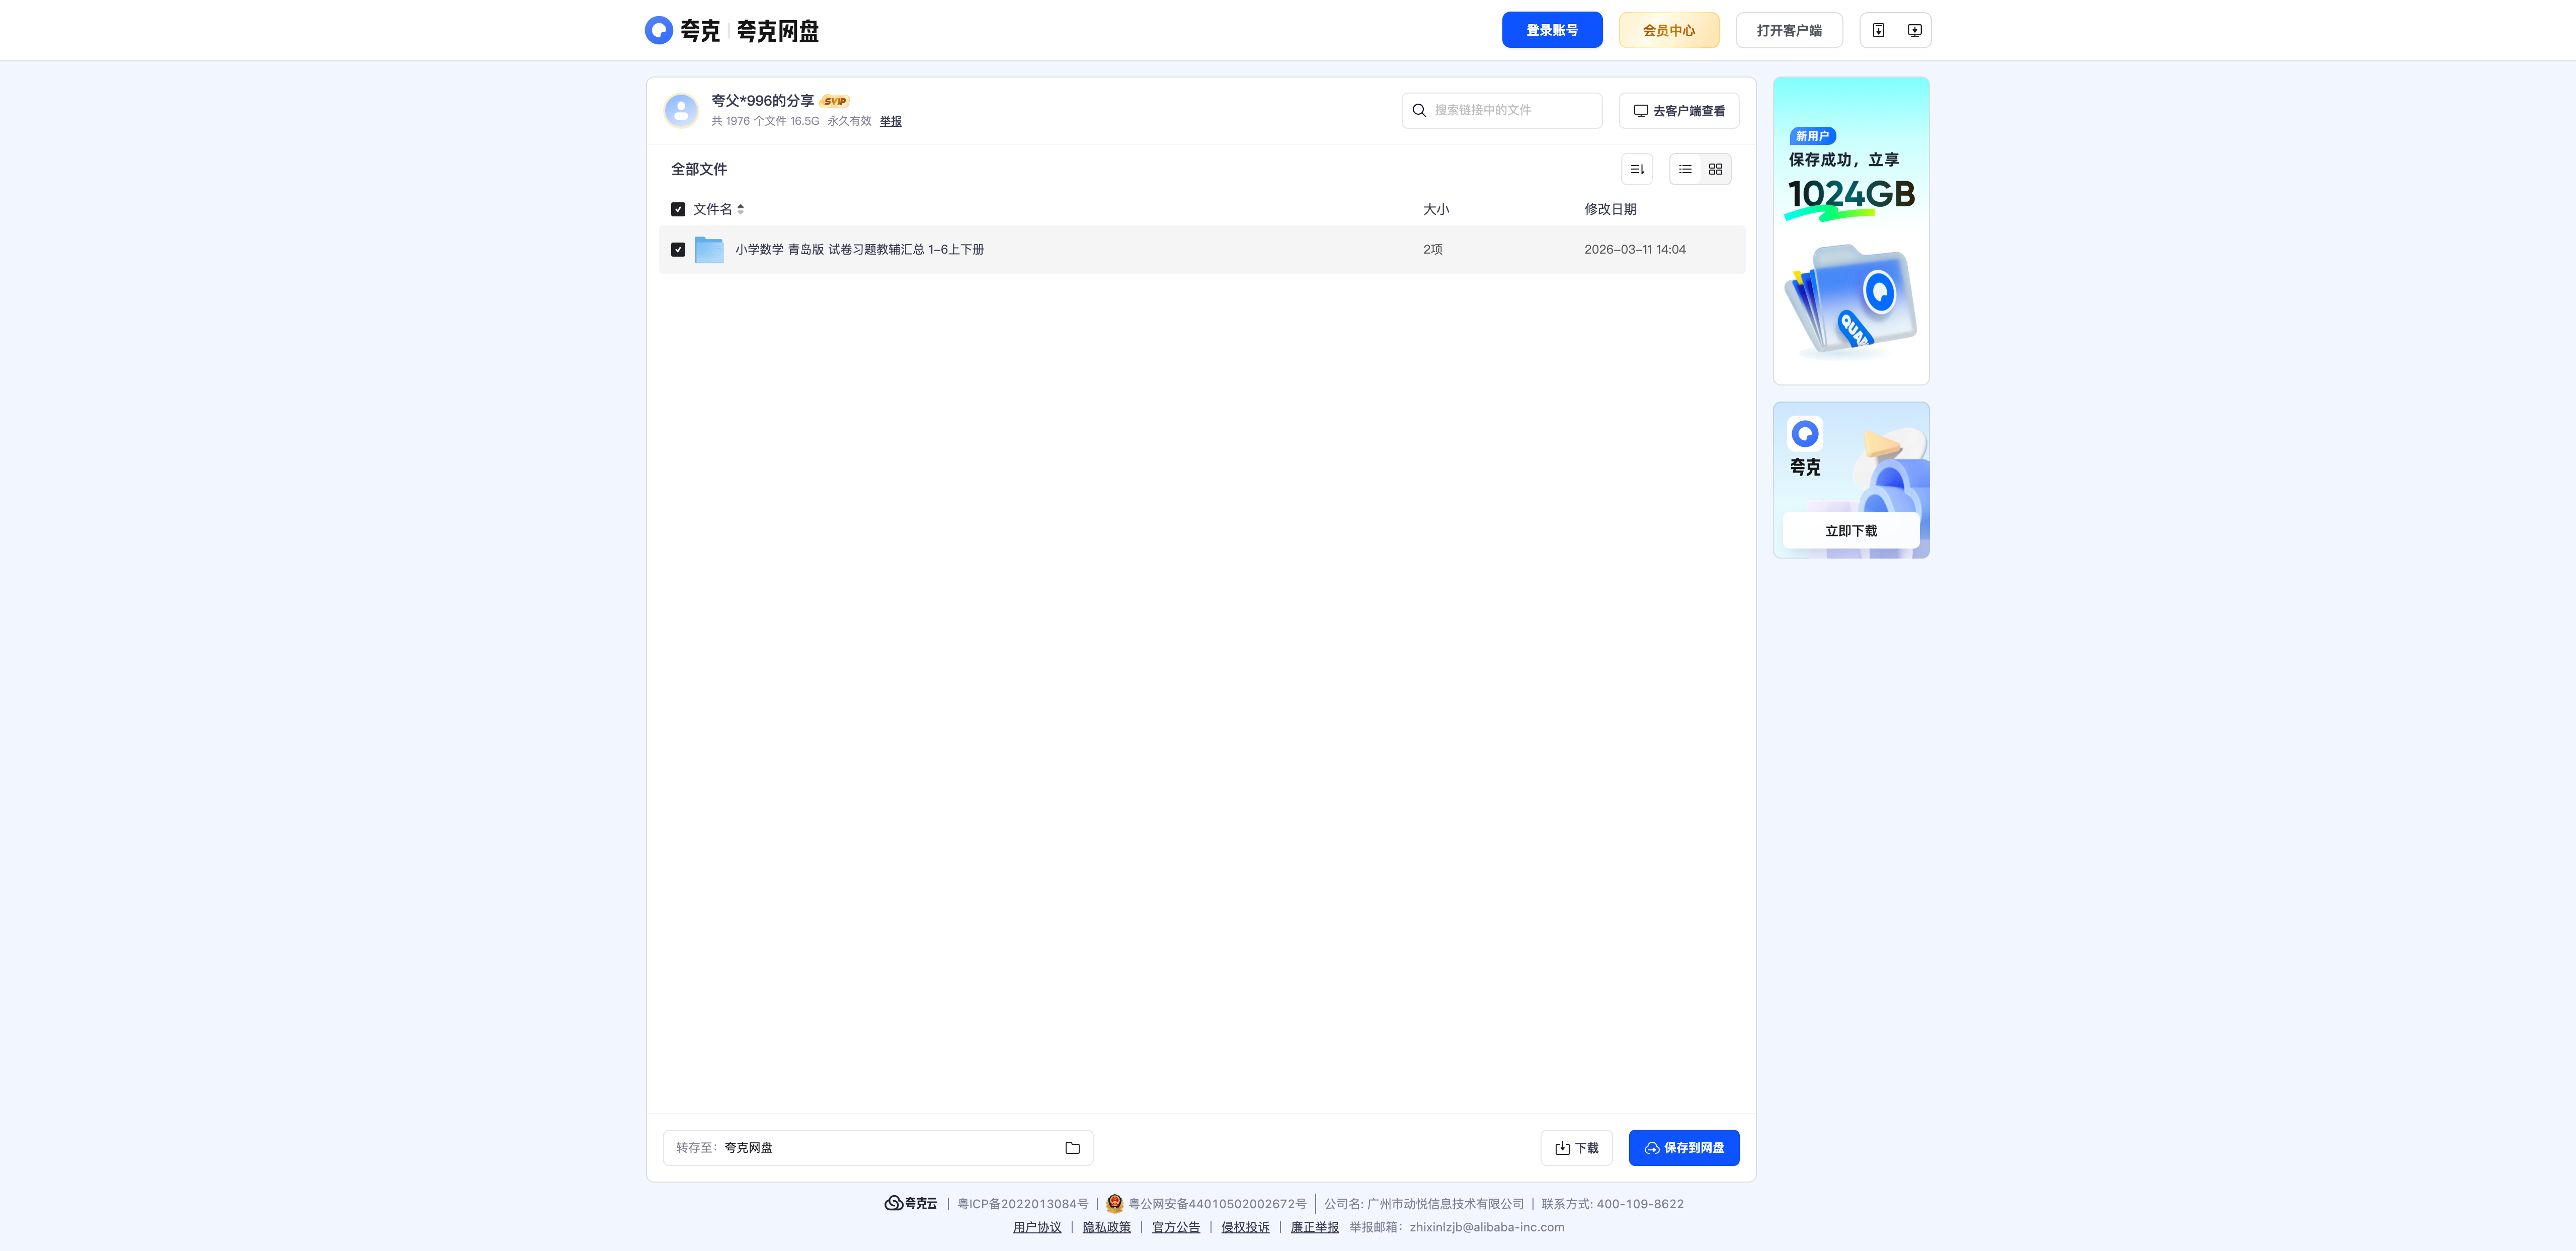
Task: Focus the 搜索链接中的文件 search field
Action: click(x=1501, y=110)
